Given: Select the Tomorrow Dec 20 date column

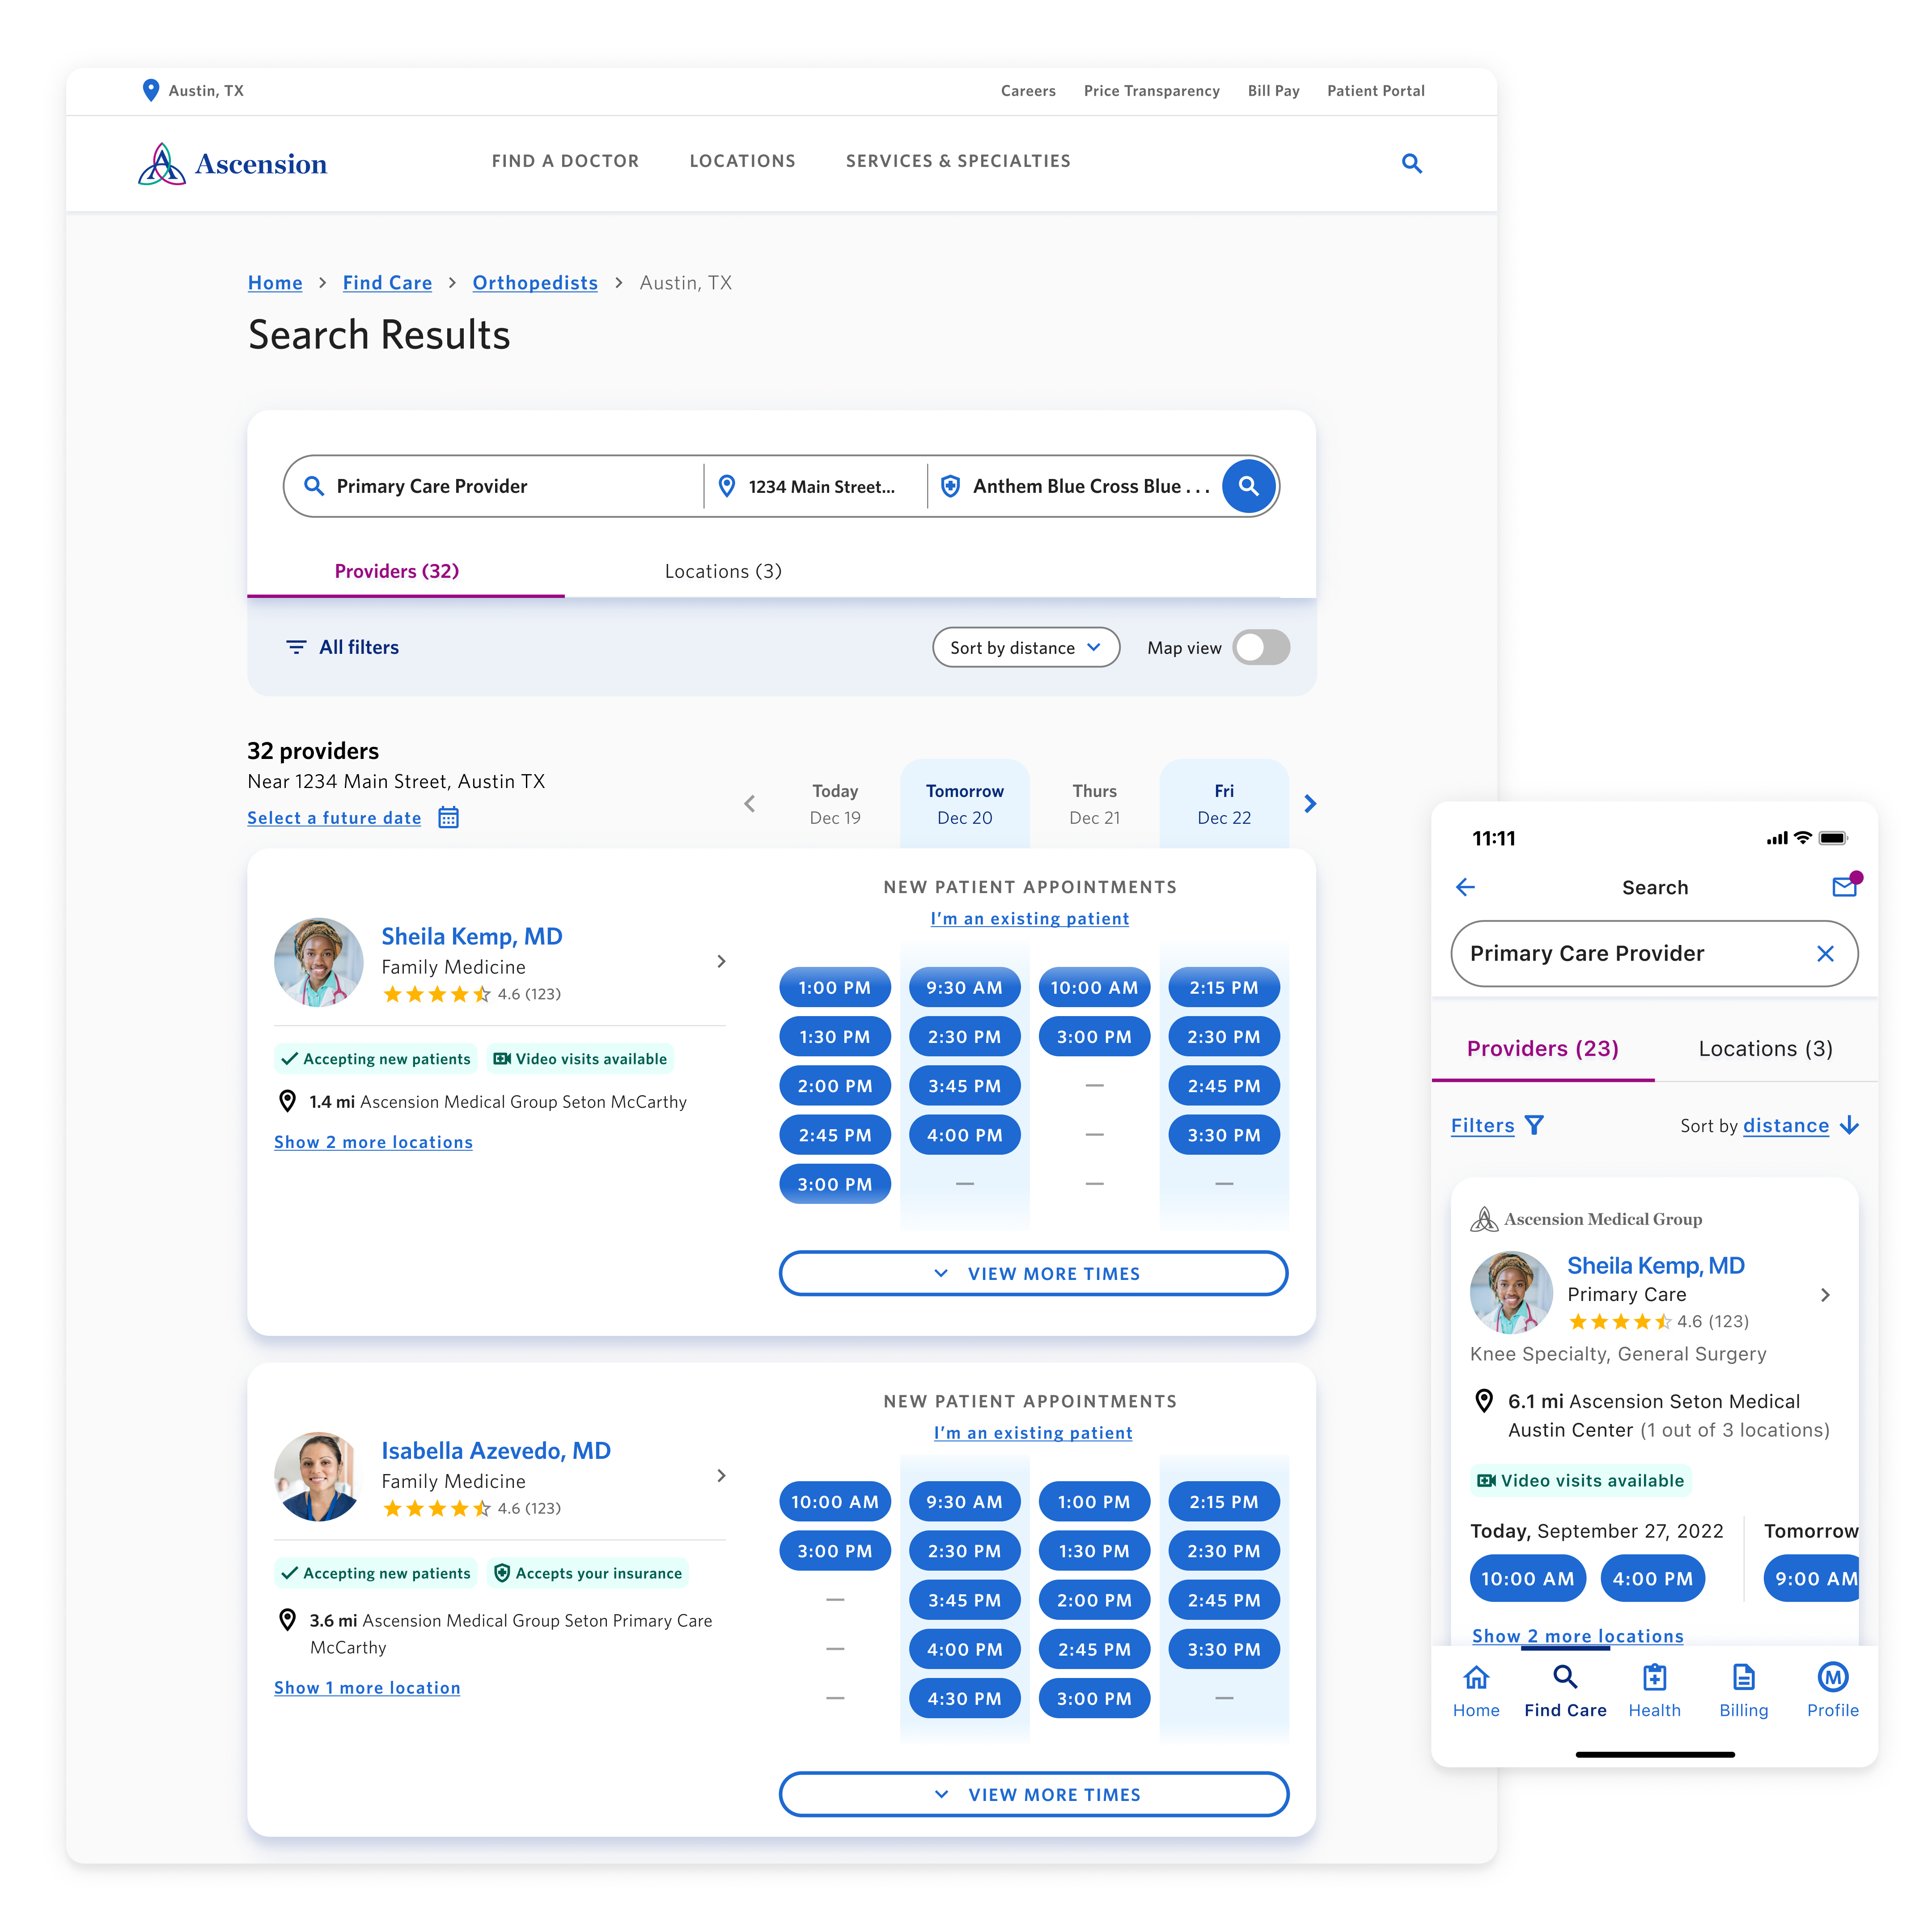Looking at the screenshot, I should 965,804.
